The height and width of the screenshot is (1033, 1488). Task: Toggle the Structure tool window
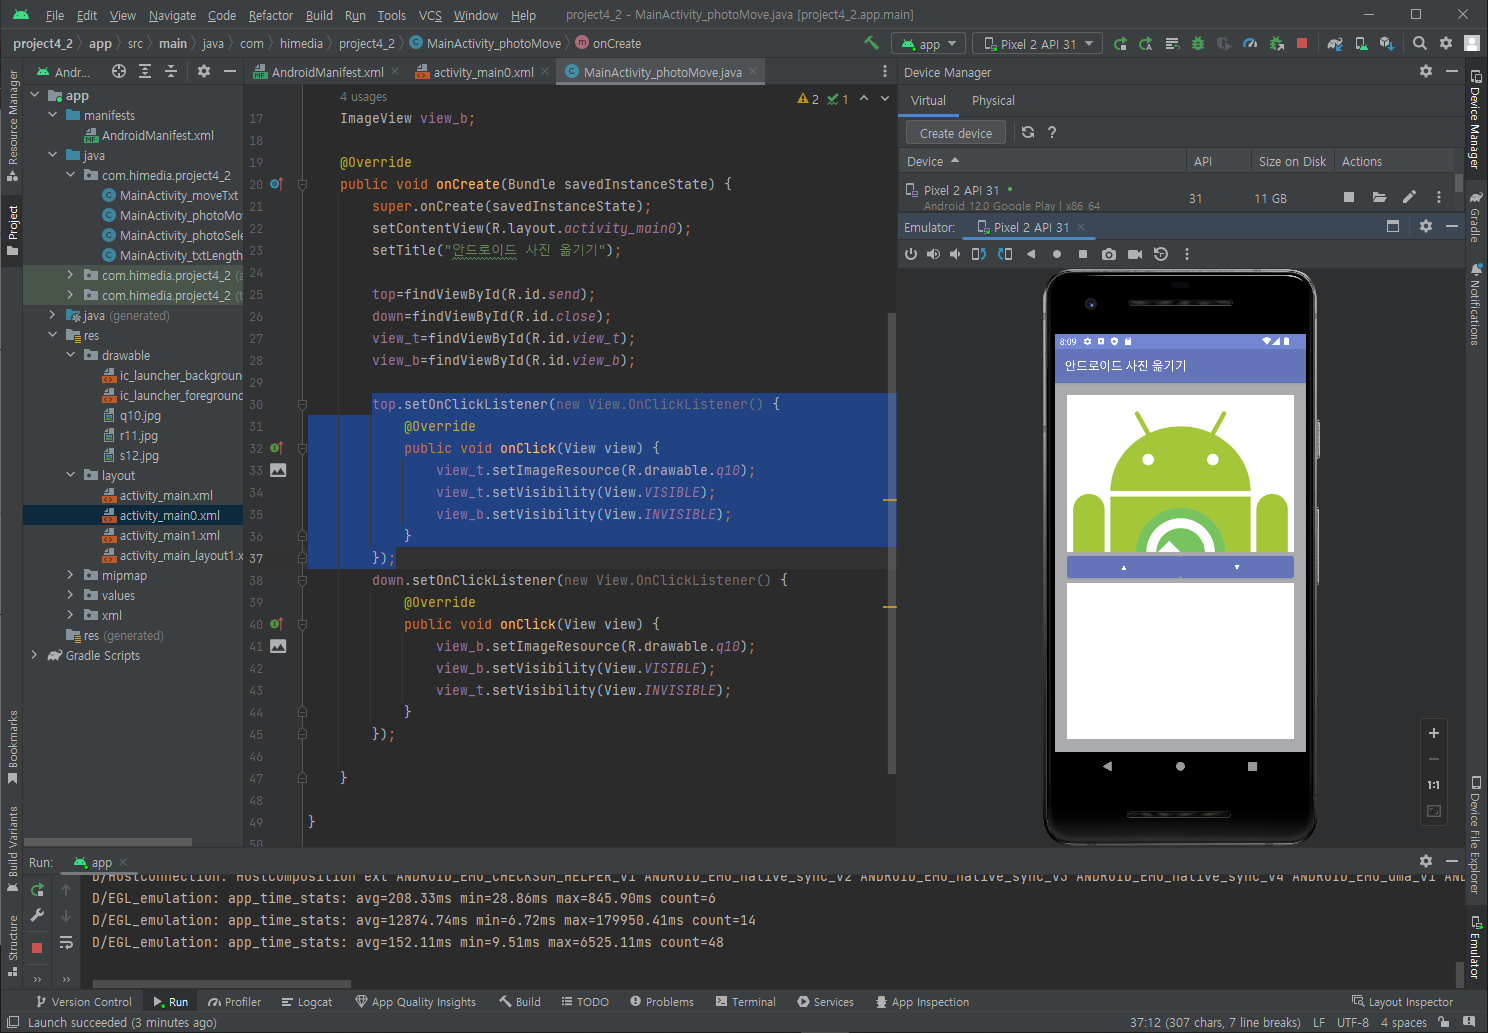click(x=12, y=945)
